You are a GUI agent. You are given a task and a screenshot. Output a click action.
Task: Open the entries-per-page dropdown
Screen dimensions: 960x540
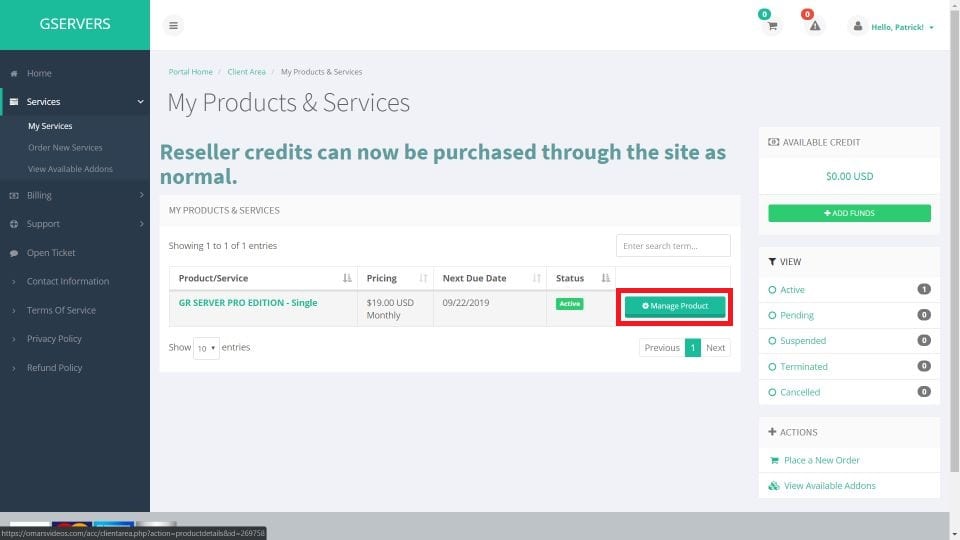[x=206, y=348]
